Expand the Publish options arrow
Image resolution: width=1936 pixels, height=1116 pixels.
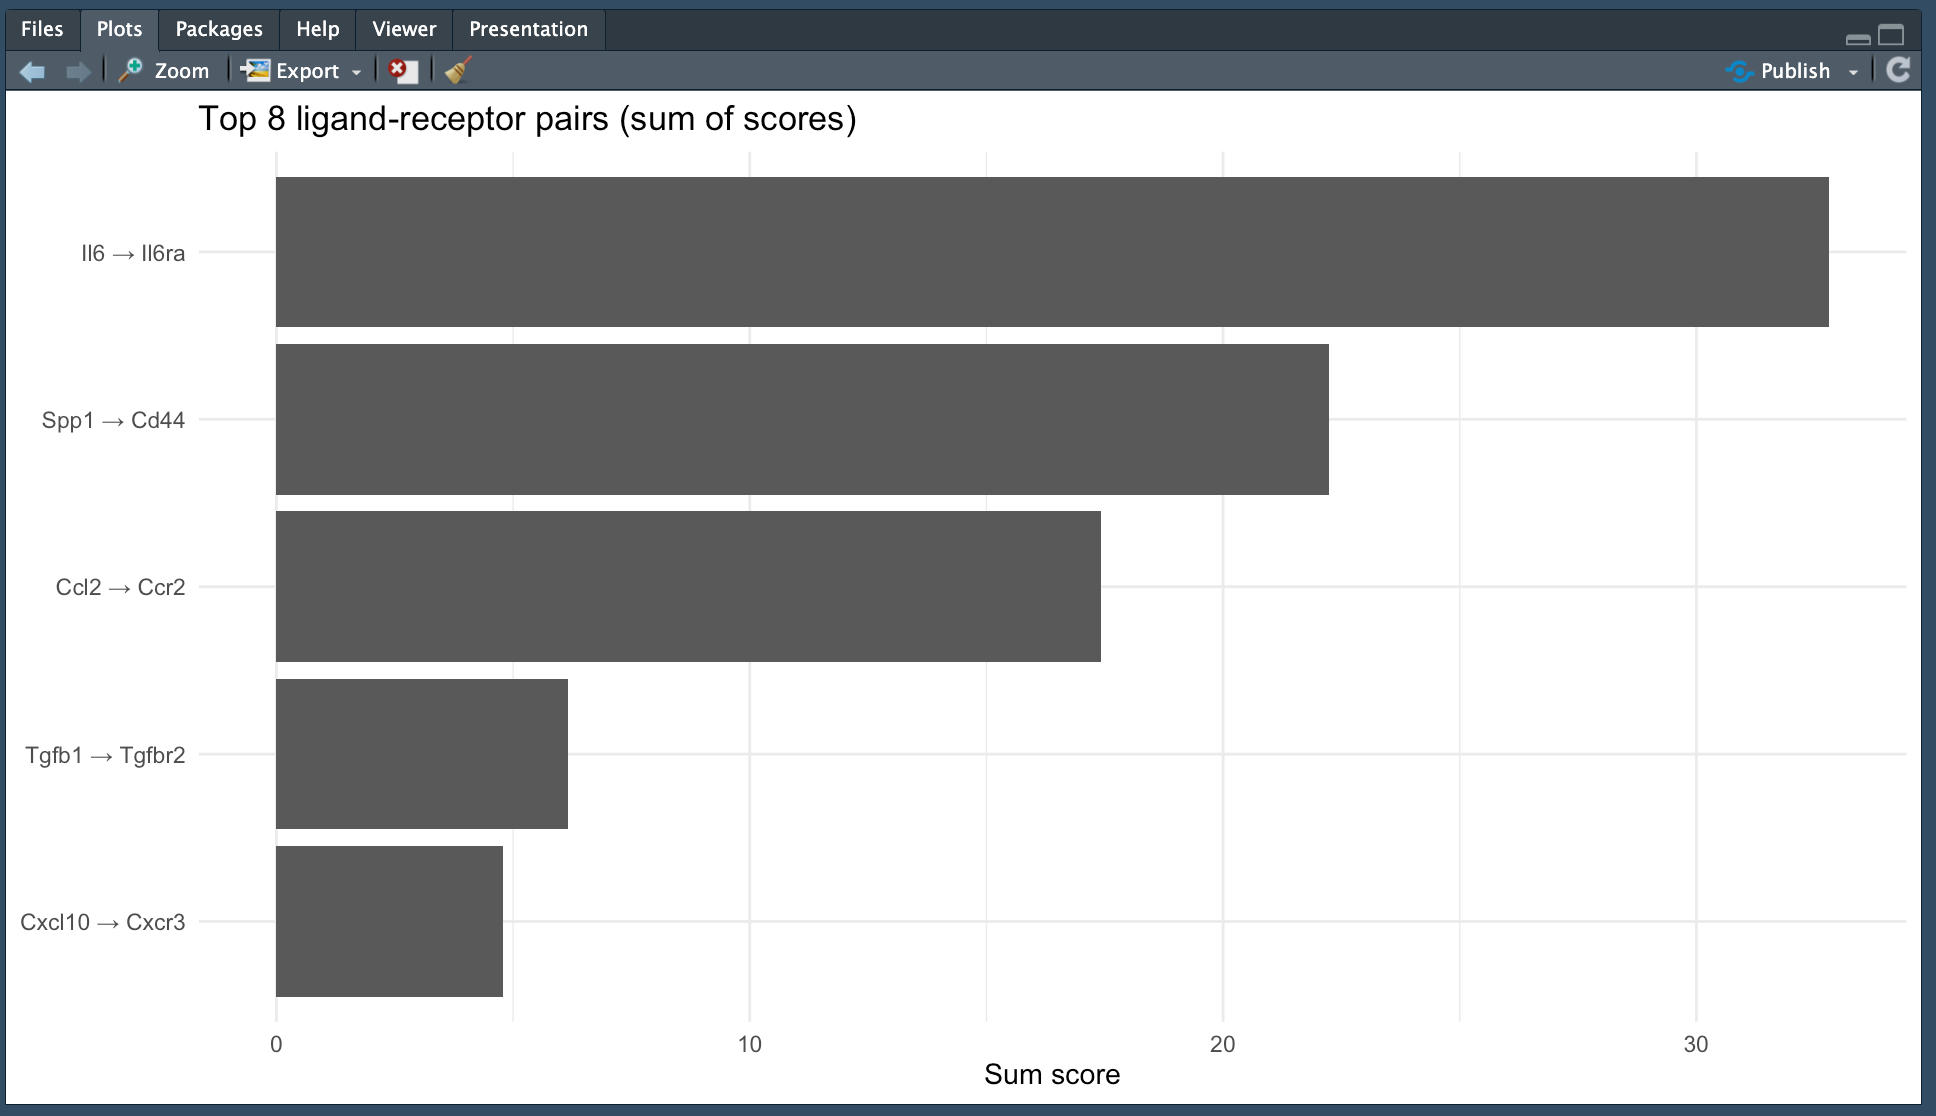[x=1853, y=72]
